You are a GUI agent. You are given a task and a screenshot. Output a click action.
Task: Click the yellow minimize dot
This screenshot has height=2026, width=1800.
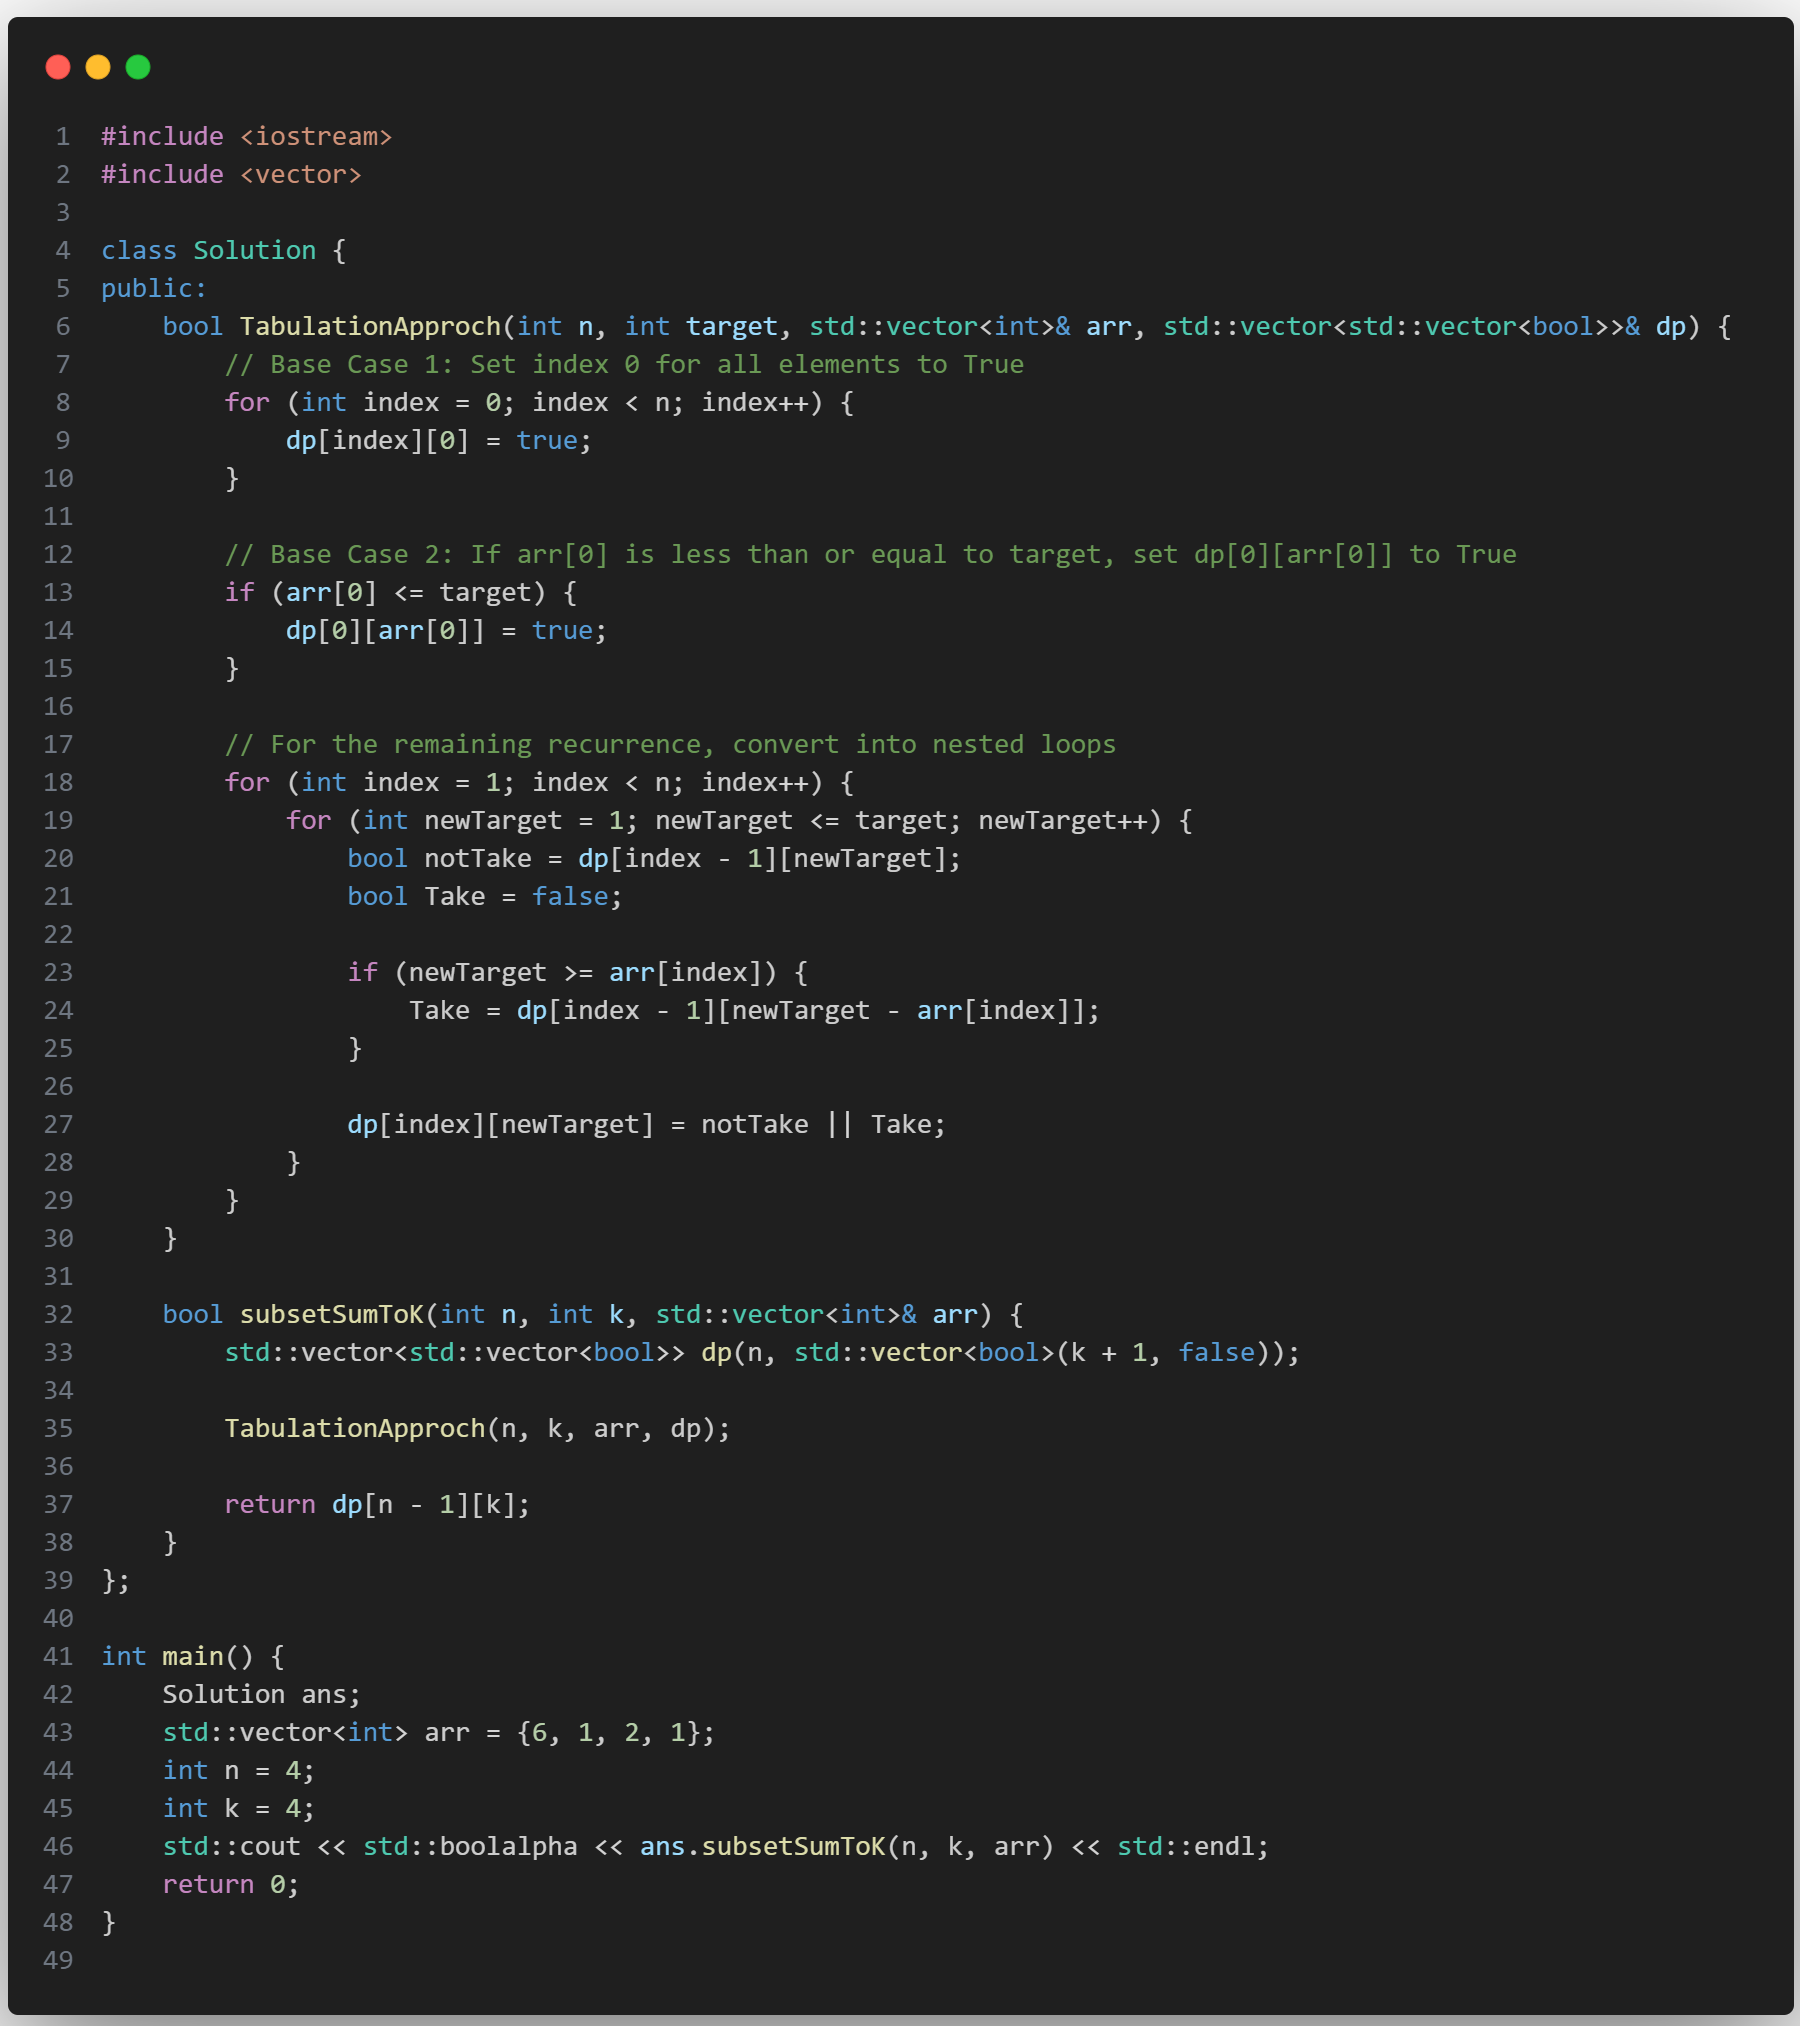point(98,67)
